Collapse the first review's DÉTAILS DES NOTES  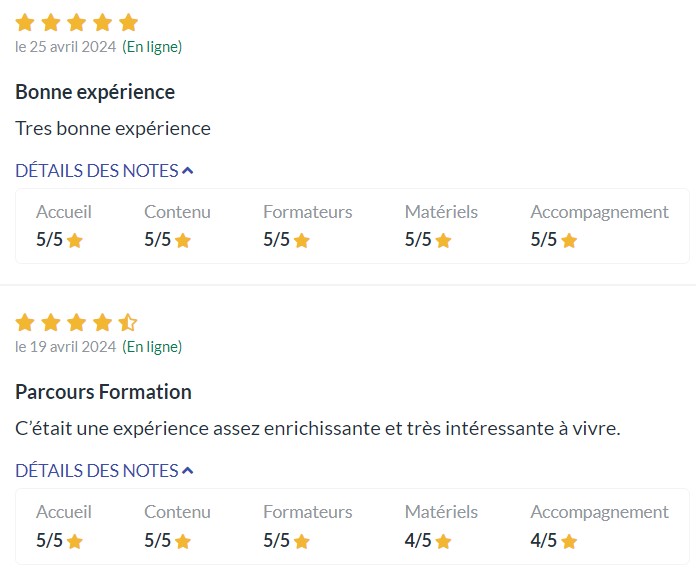pos(104,170)
